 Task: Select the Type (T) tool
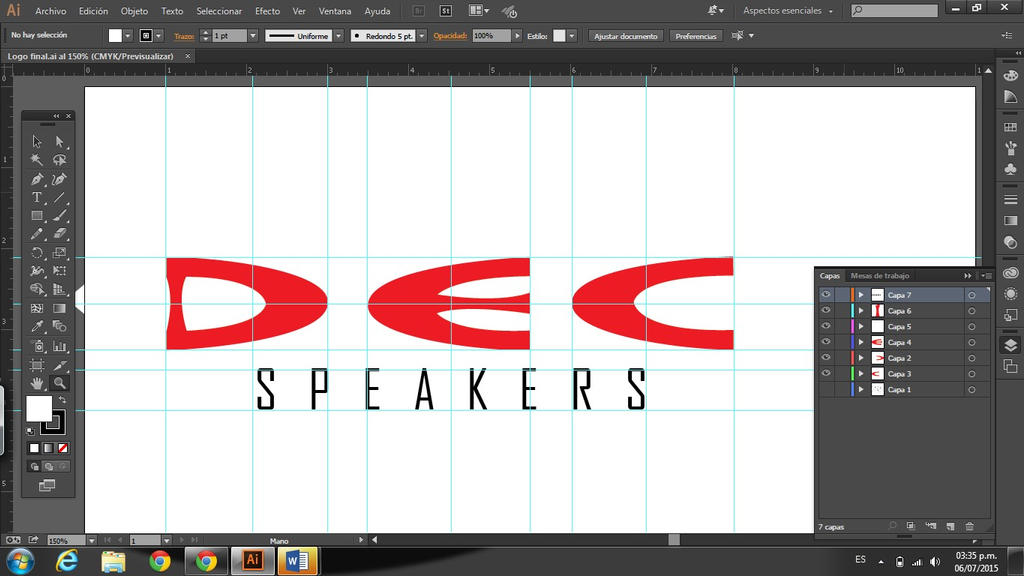(37, 197)
